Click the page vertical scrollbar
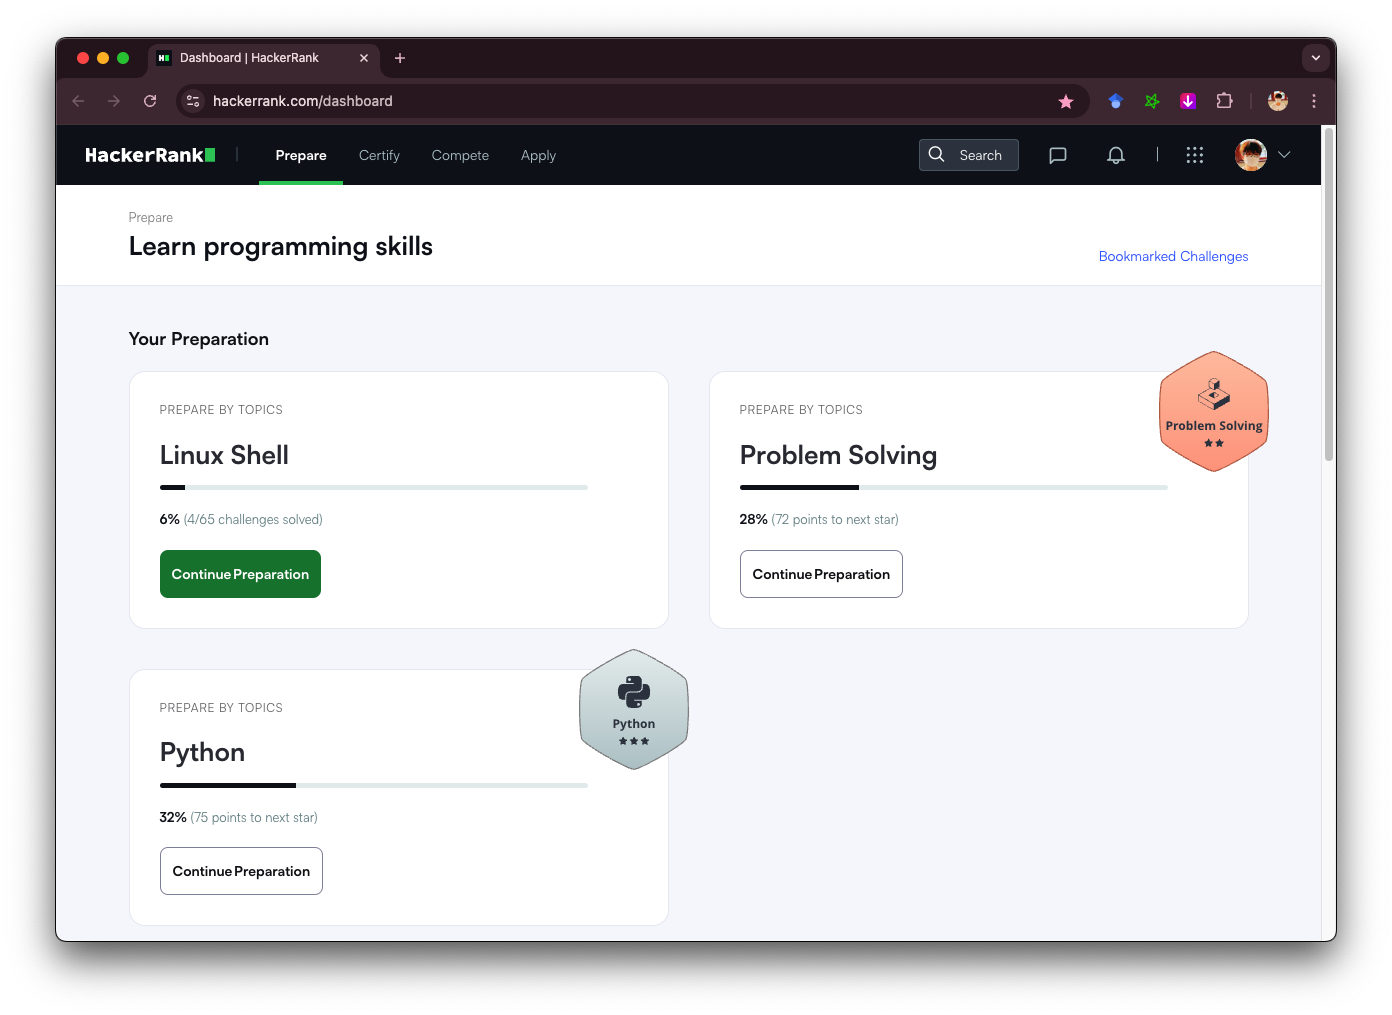Viewport: 1392px width, 1015px height. (1329, 295)
